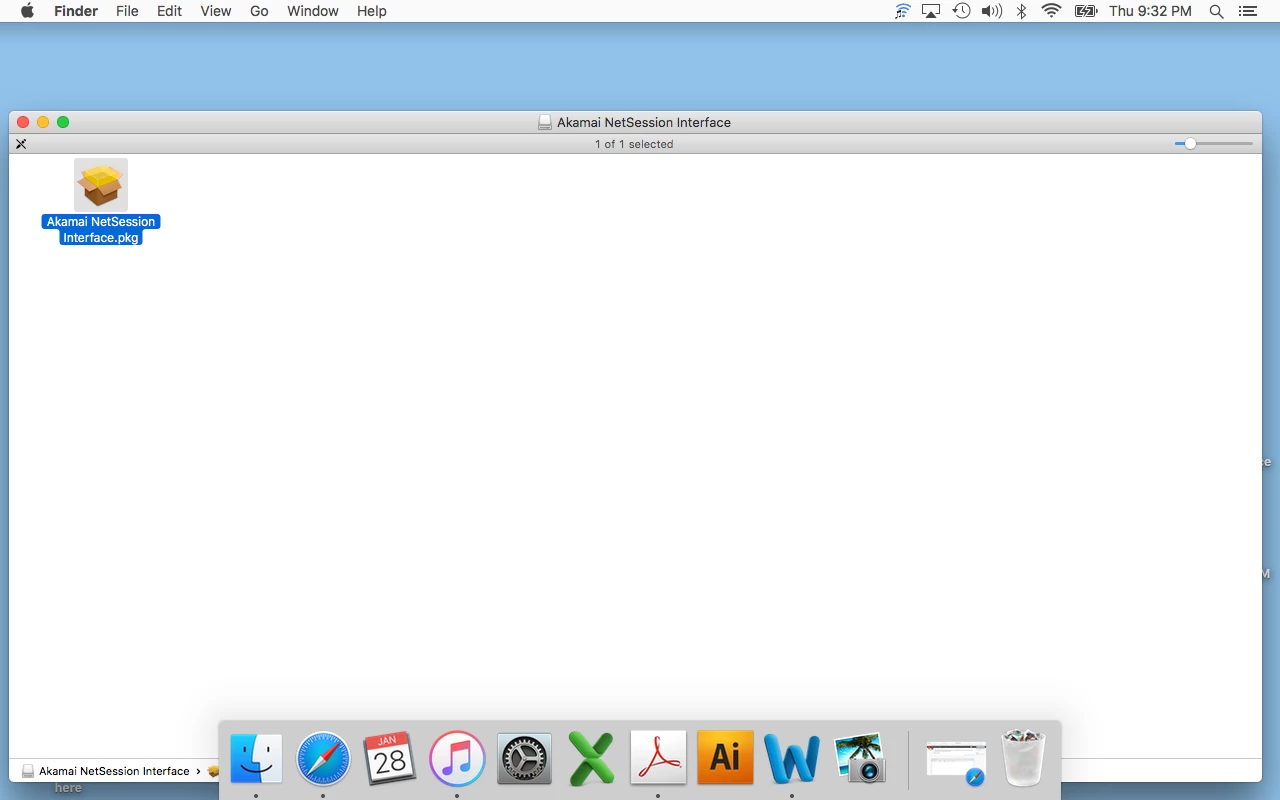The height and width of the screenshot is (800, 1280).
Task: Open the Help menu
Action: coord(372,11)
